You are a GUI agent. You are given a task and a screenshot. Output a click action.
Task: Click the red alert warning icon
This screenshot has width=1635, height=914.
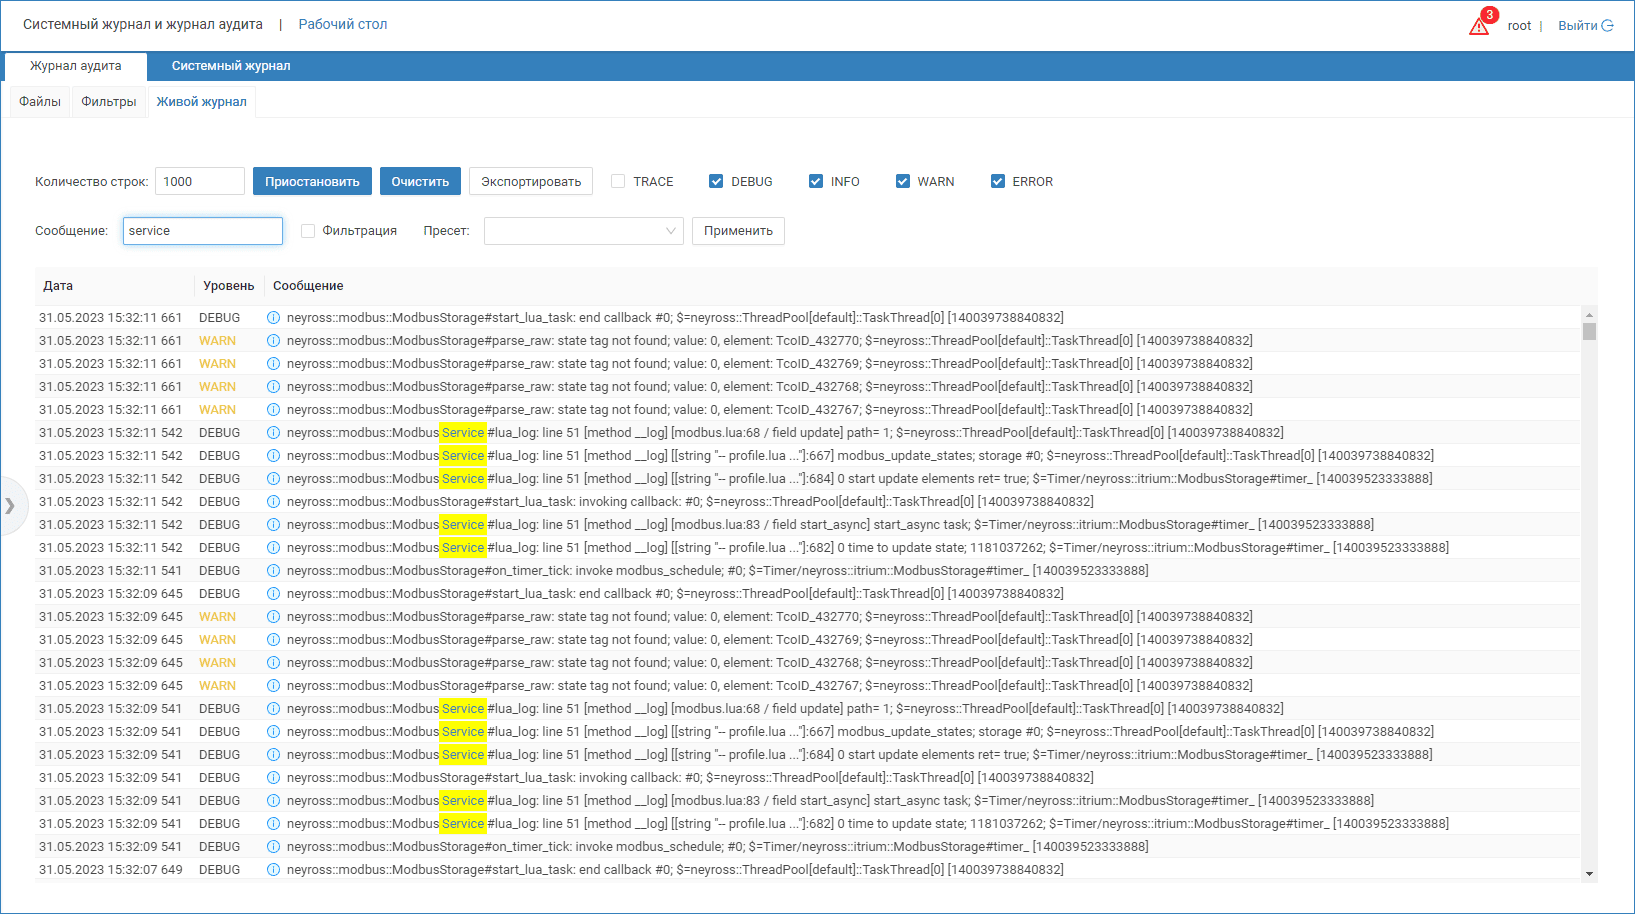point(1479,26)
